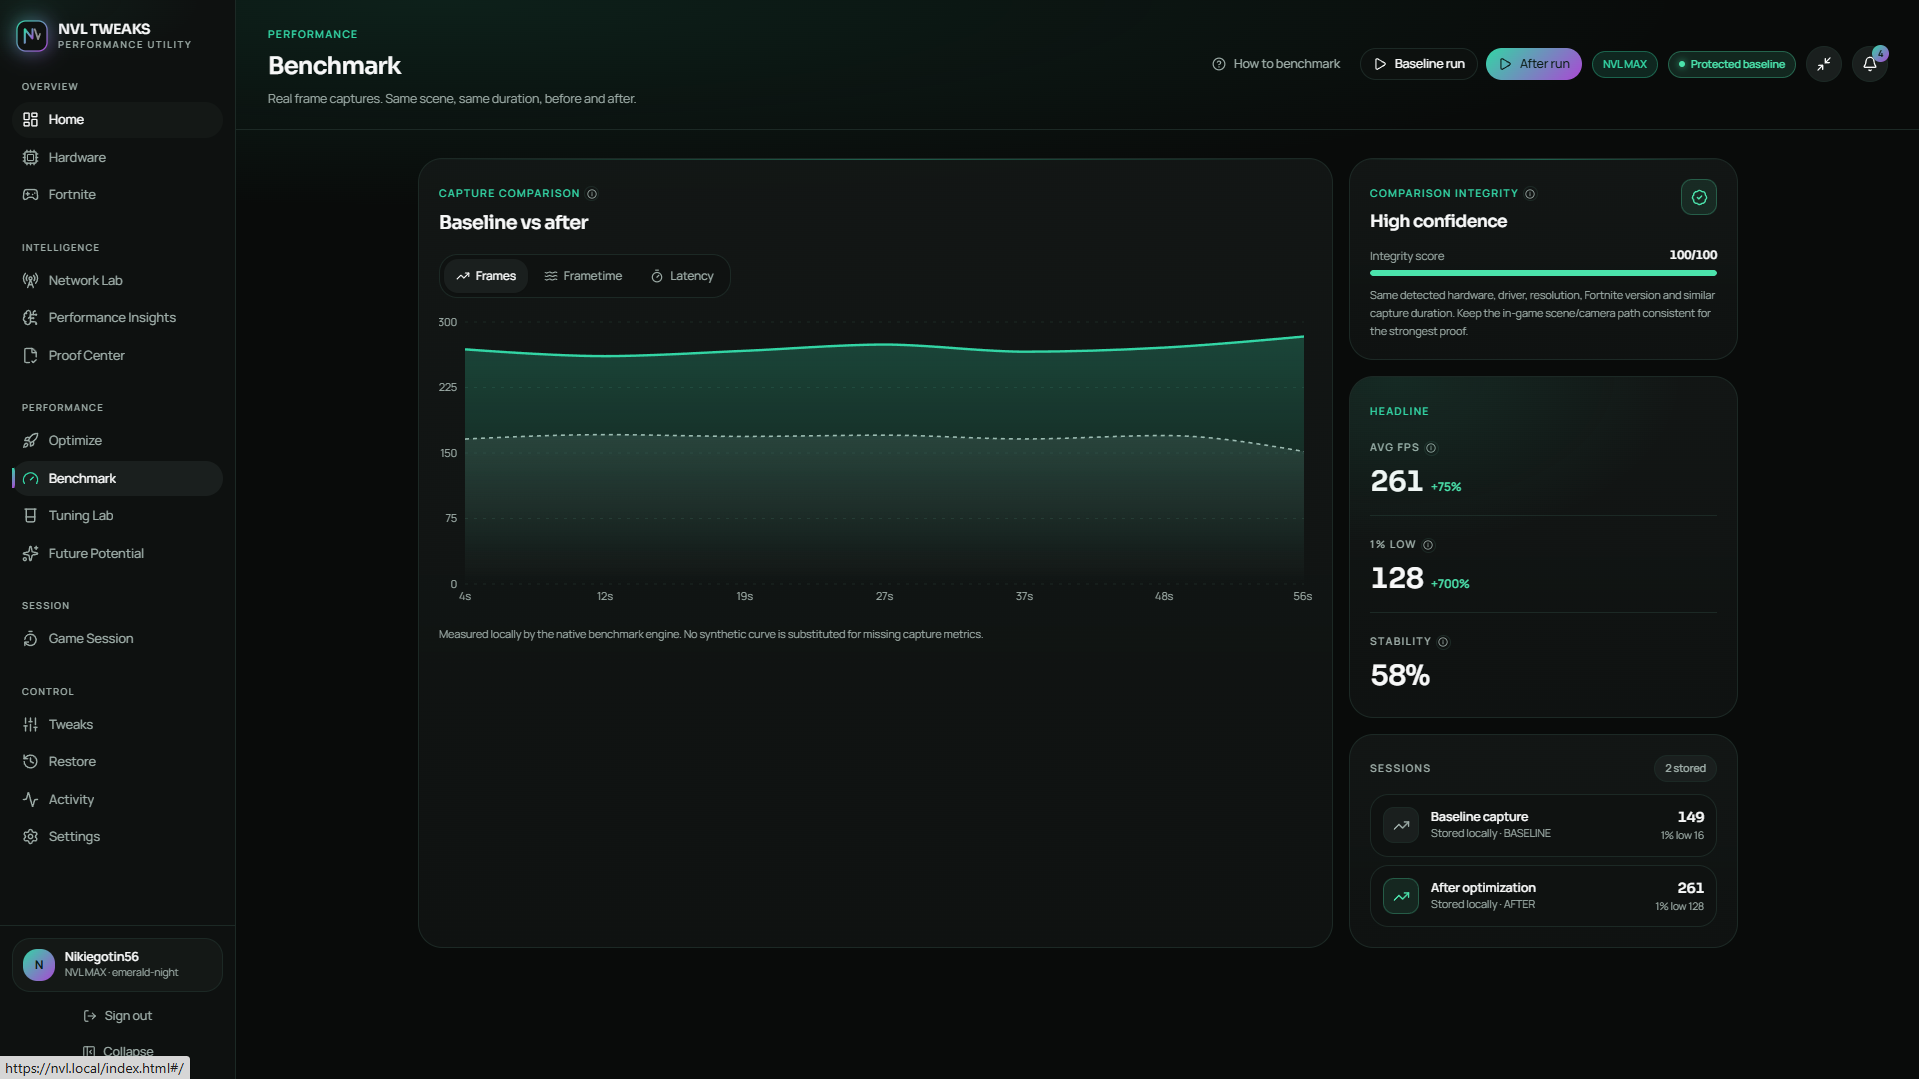Click the Capture Comparison info icon

pyautogui.click(x=592, y=194)
